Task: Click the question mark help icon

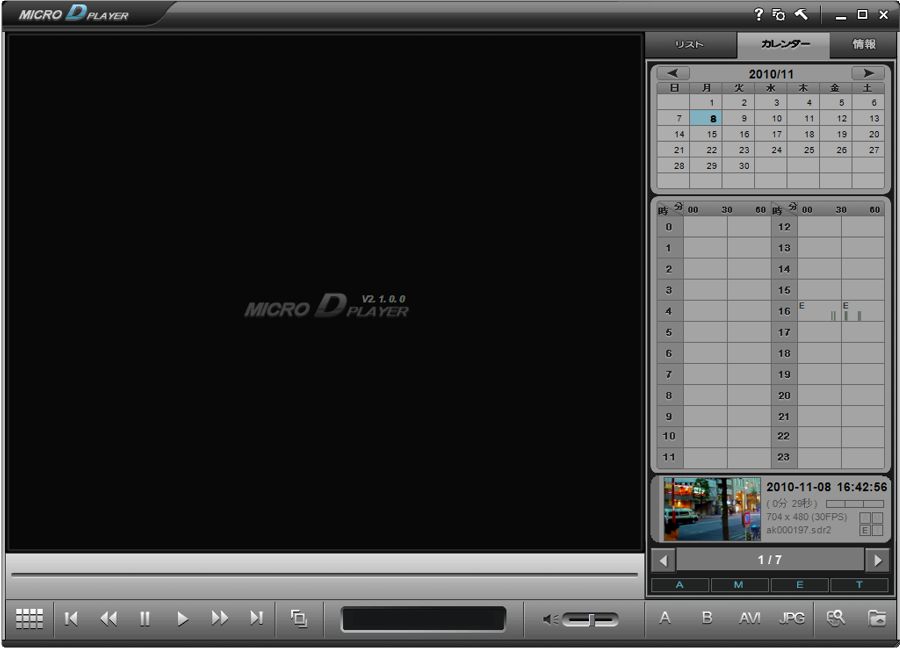Action: tap(758, 15)
